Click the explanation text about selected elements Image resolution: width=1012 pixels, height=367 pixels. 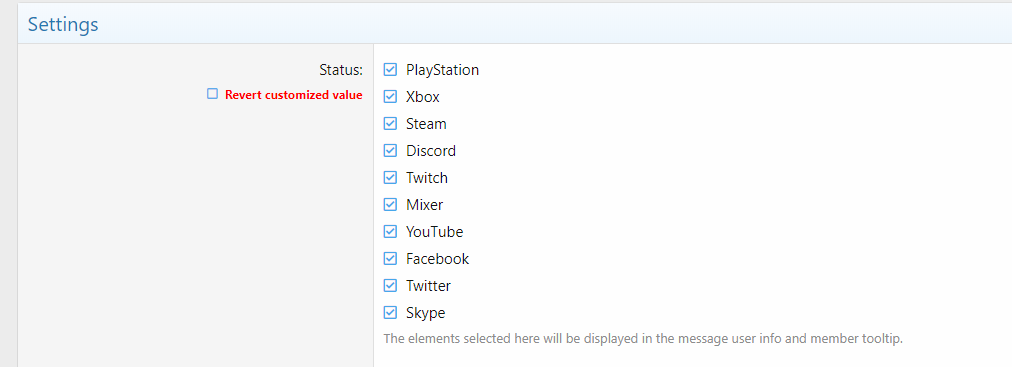643,339
